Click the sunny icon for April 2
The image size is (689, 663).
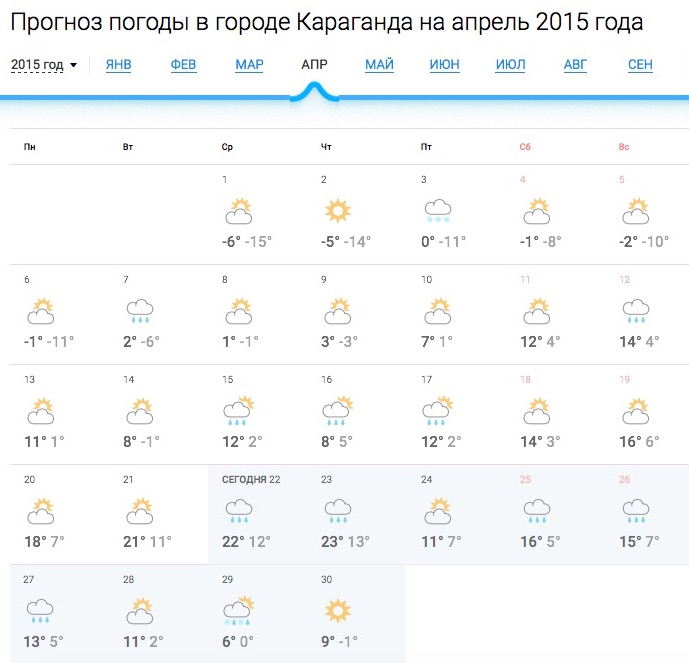click(337, 210)
